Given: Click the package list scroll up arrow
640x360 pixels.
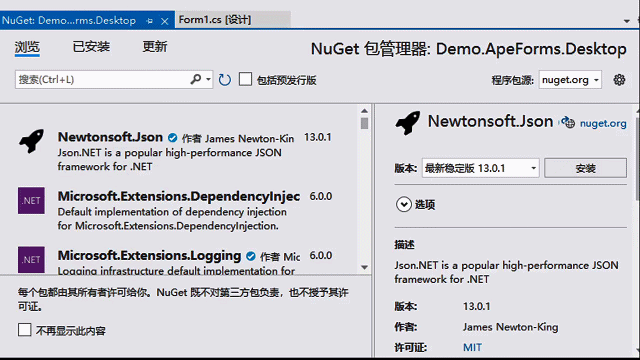Looking at the screenshot, I should (364, 111).
